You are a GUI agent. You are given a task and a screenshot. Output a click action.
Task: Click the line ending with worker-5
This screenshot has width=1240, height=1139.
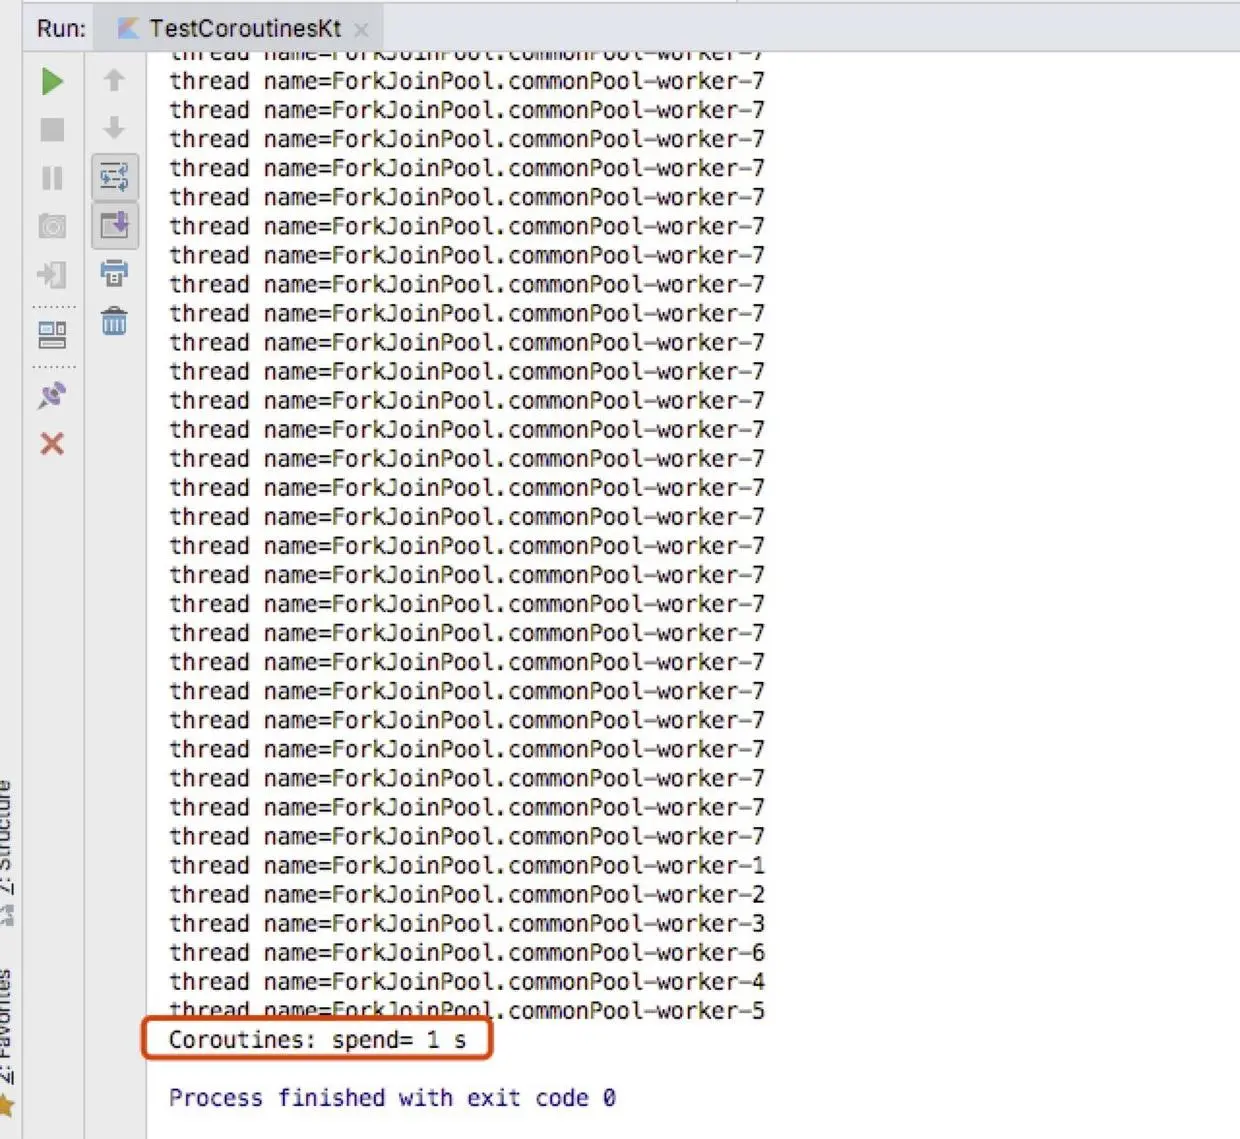467,1010
